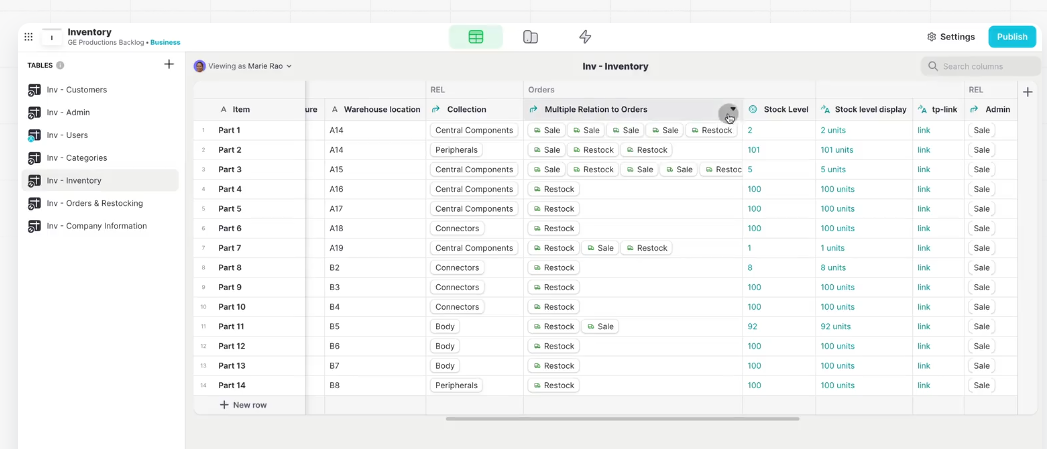Select the Warehouse location column header
1047x449 pixels.
click(x=375, y=110)
